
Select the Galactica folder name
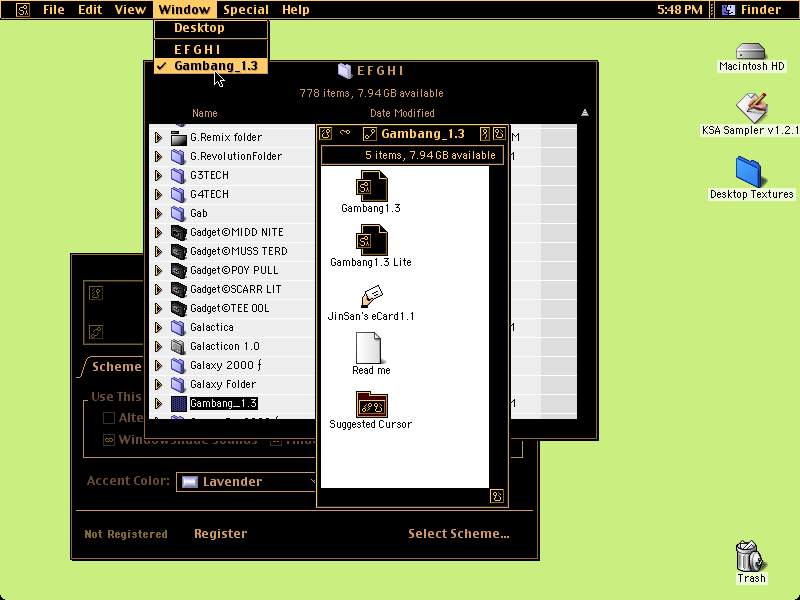[x=212, y=328]
